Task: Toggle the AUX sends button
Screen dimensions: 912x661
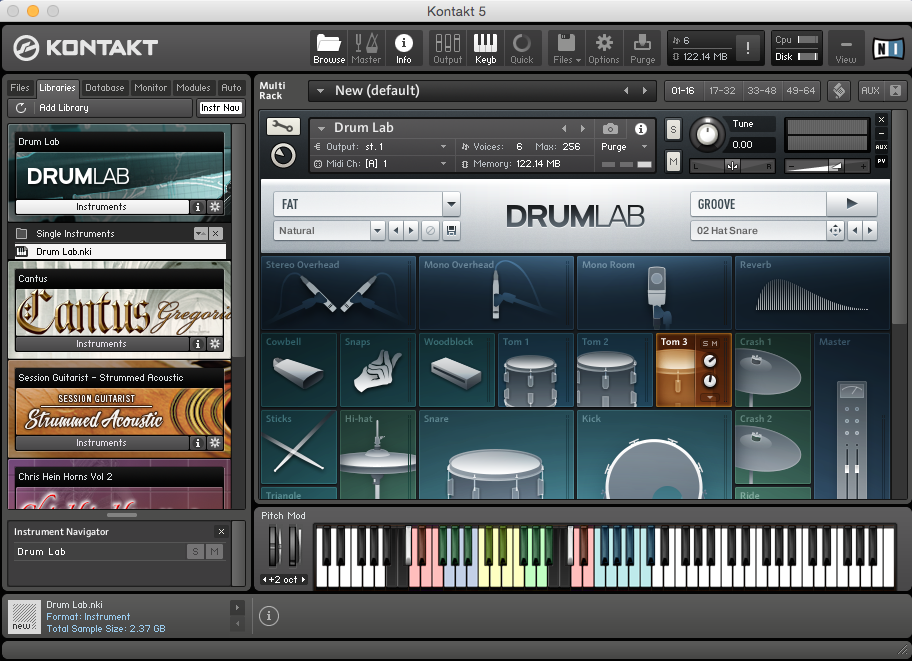Action: [870, 91]
